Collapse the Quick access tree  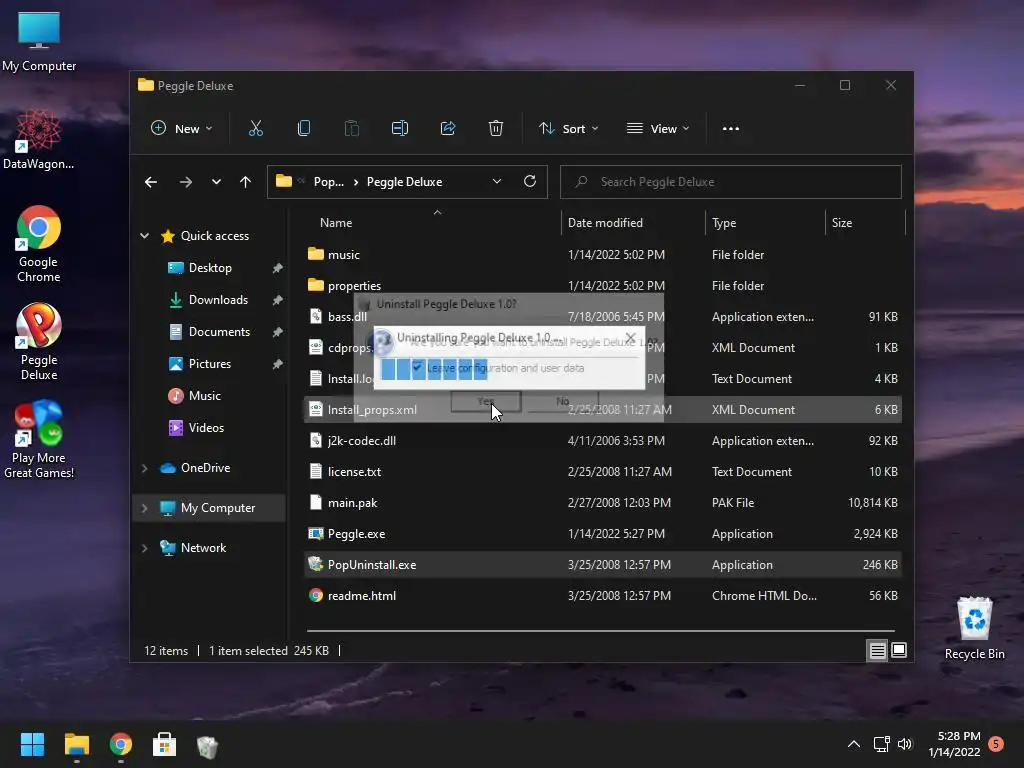[144, 236]
